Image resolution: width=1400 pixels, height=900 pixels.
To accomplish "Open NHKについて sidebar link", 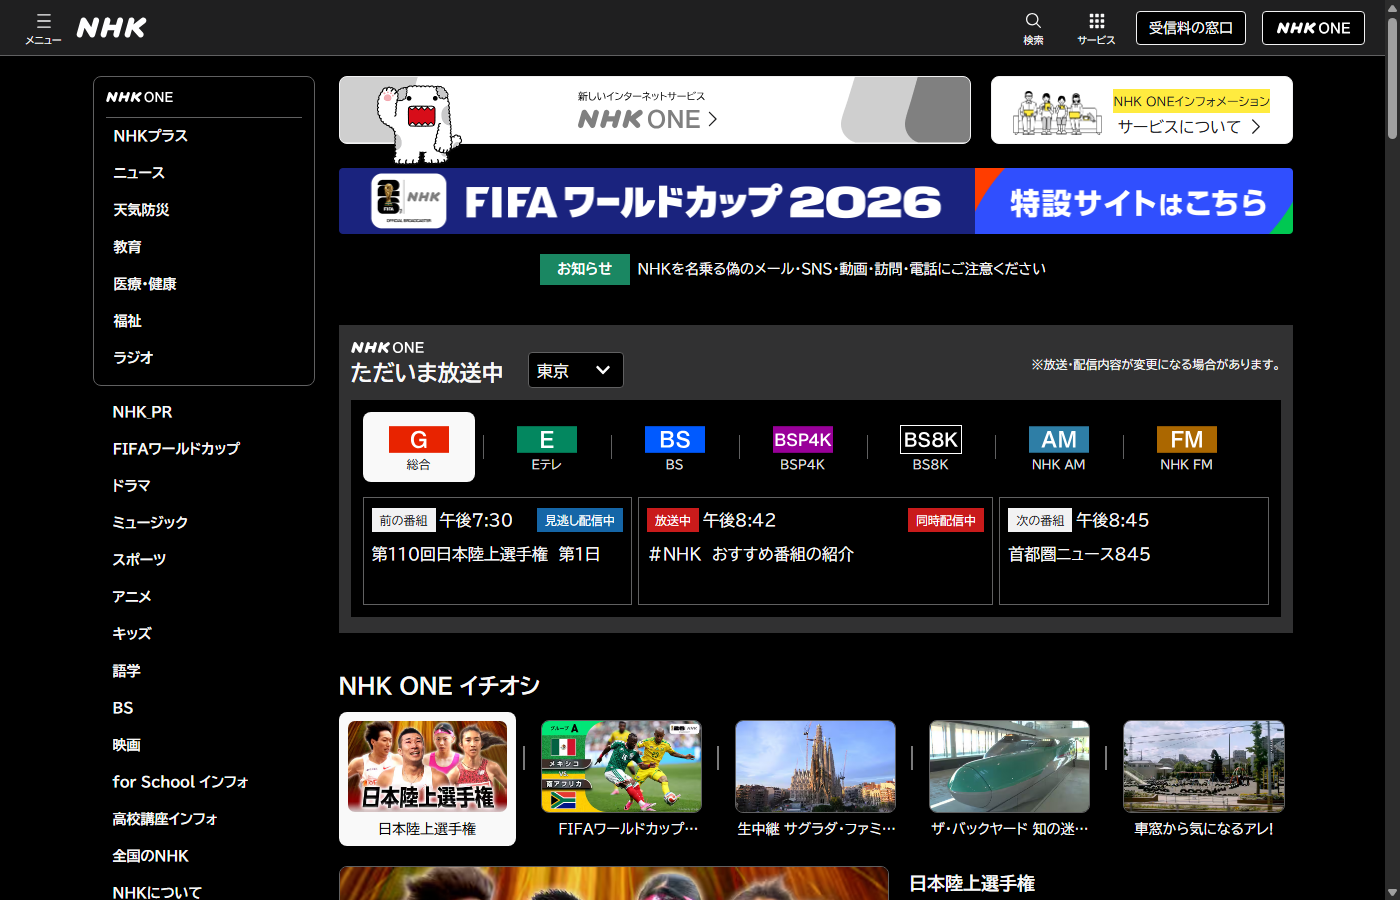I will point(157,892).
